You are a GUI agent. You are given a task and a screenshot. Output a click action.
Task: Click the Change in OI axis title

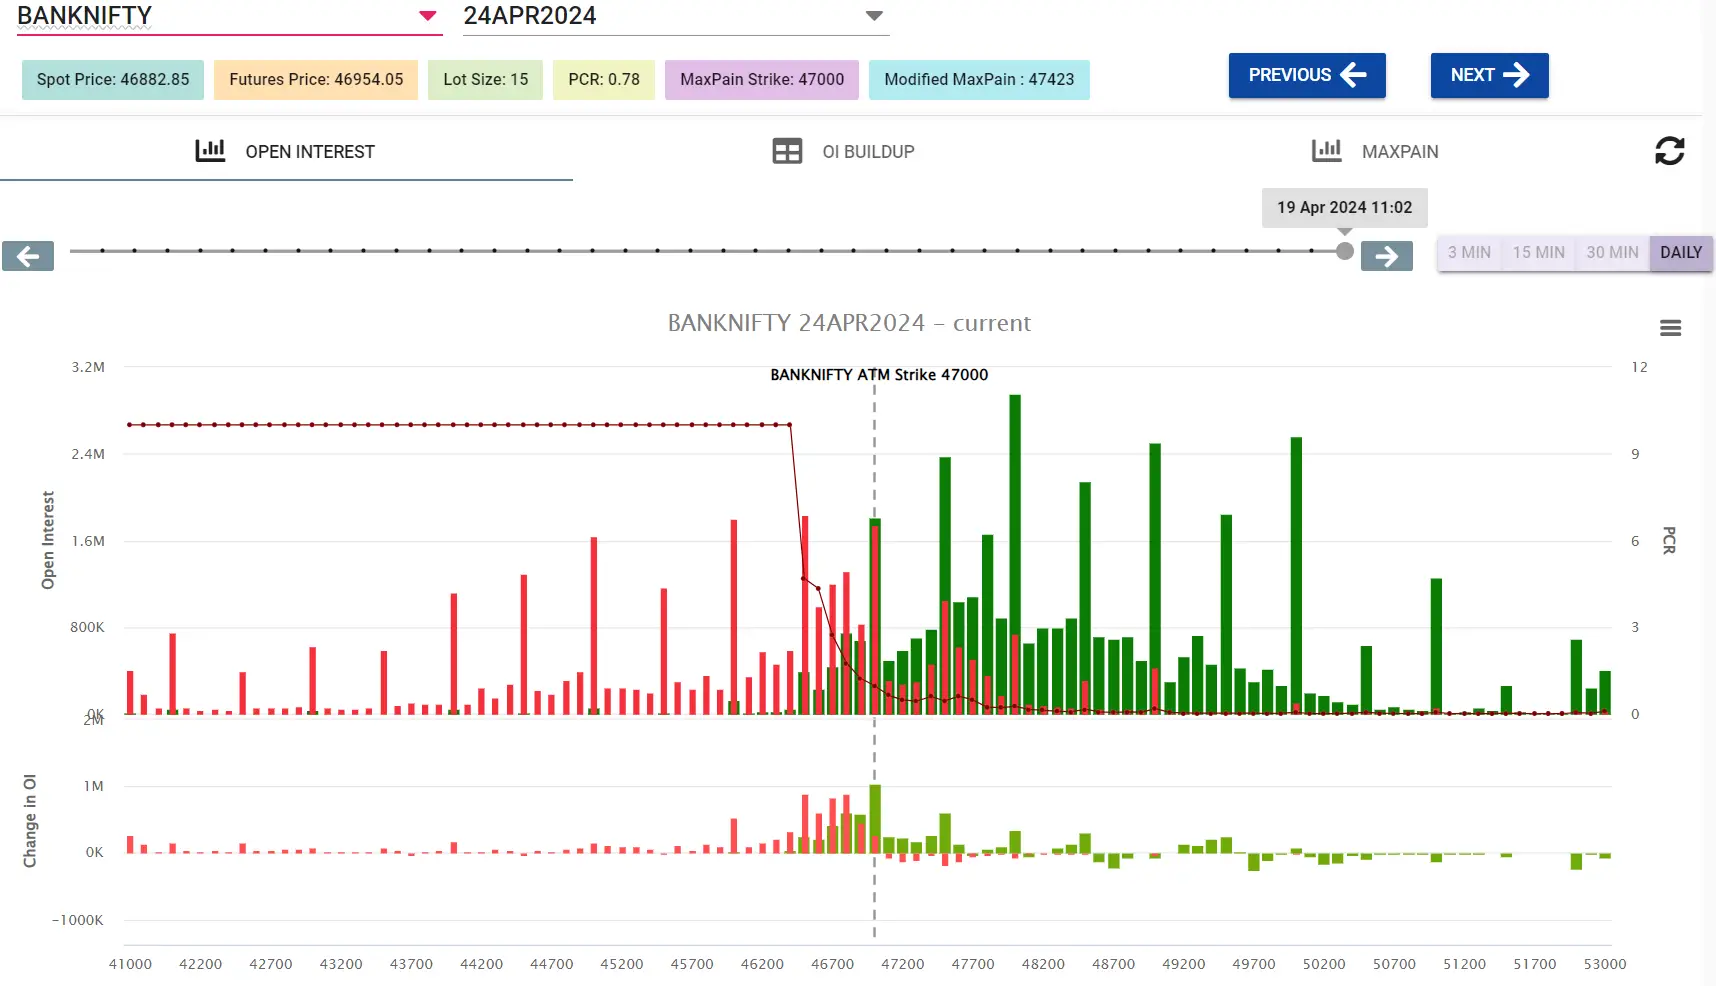coord(30,821)
